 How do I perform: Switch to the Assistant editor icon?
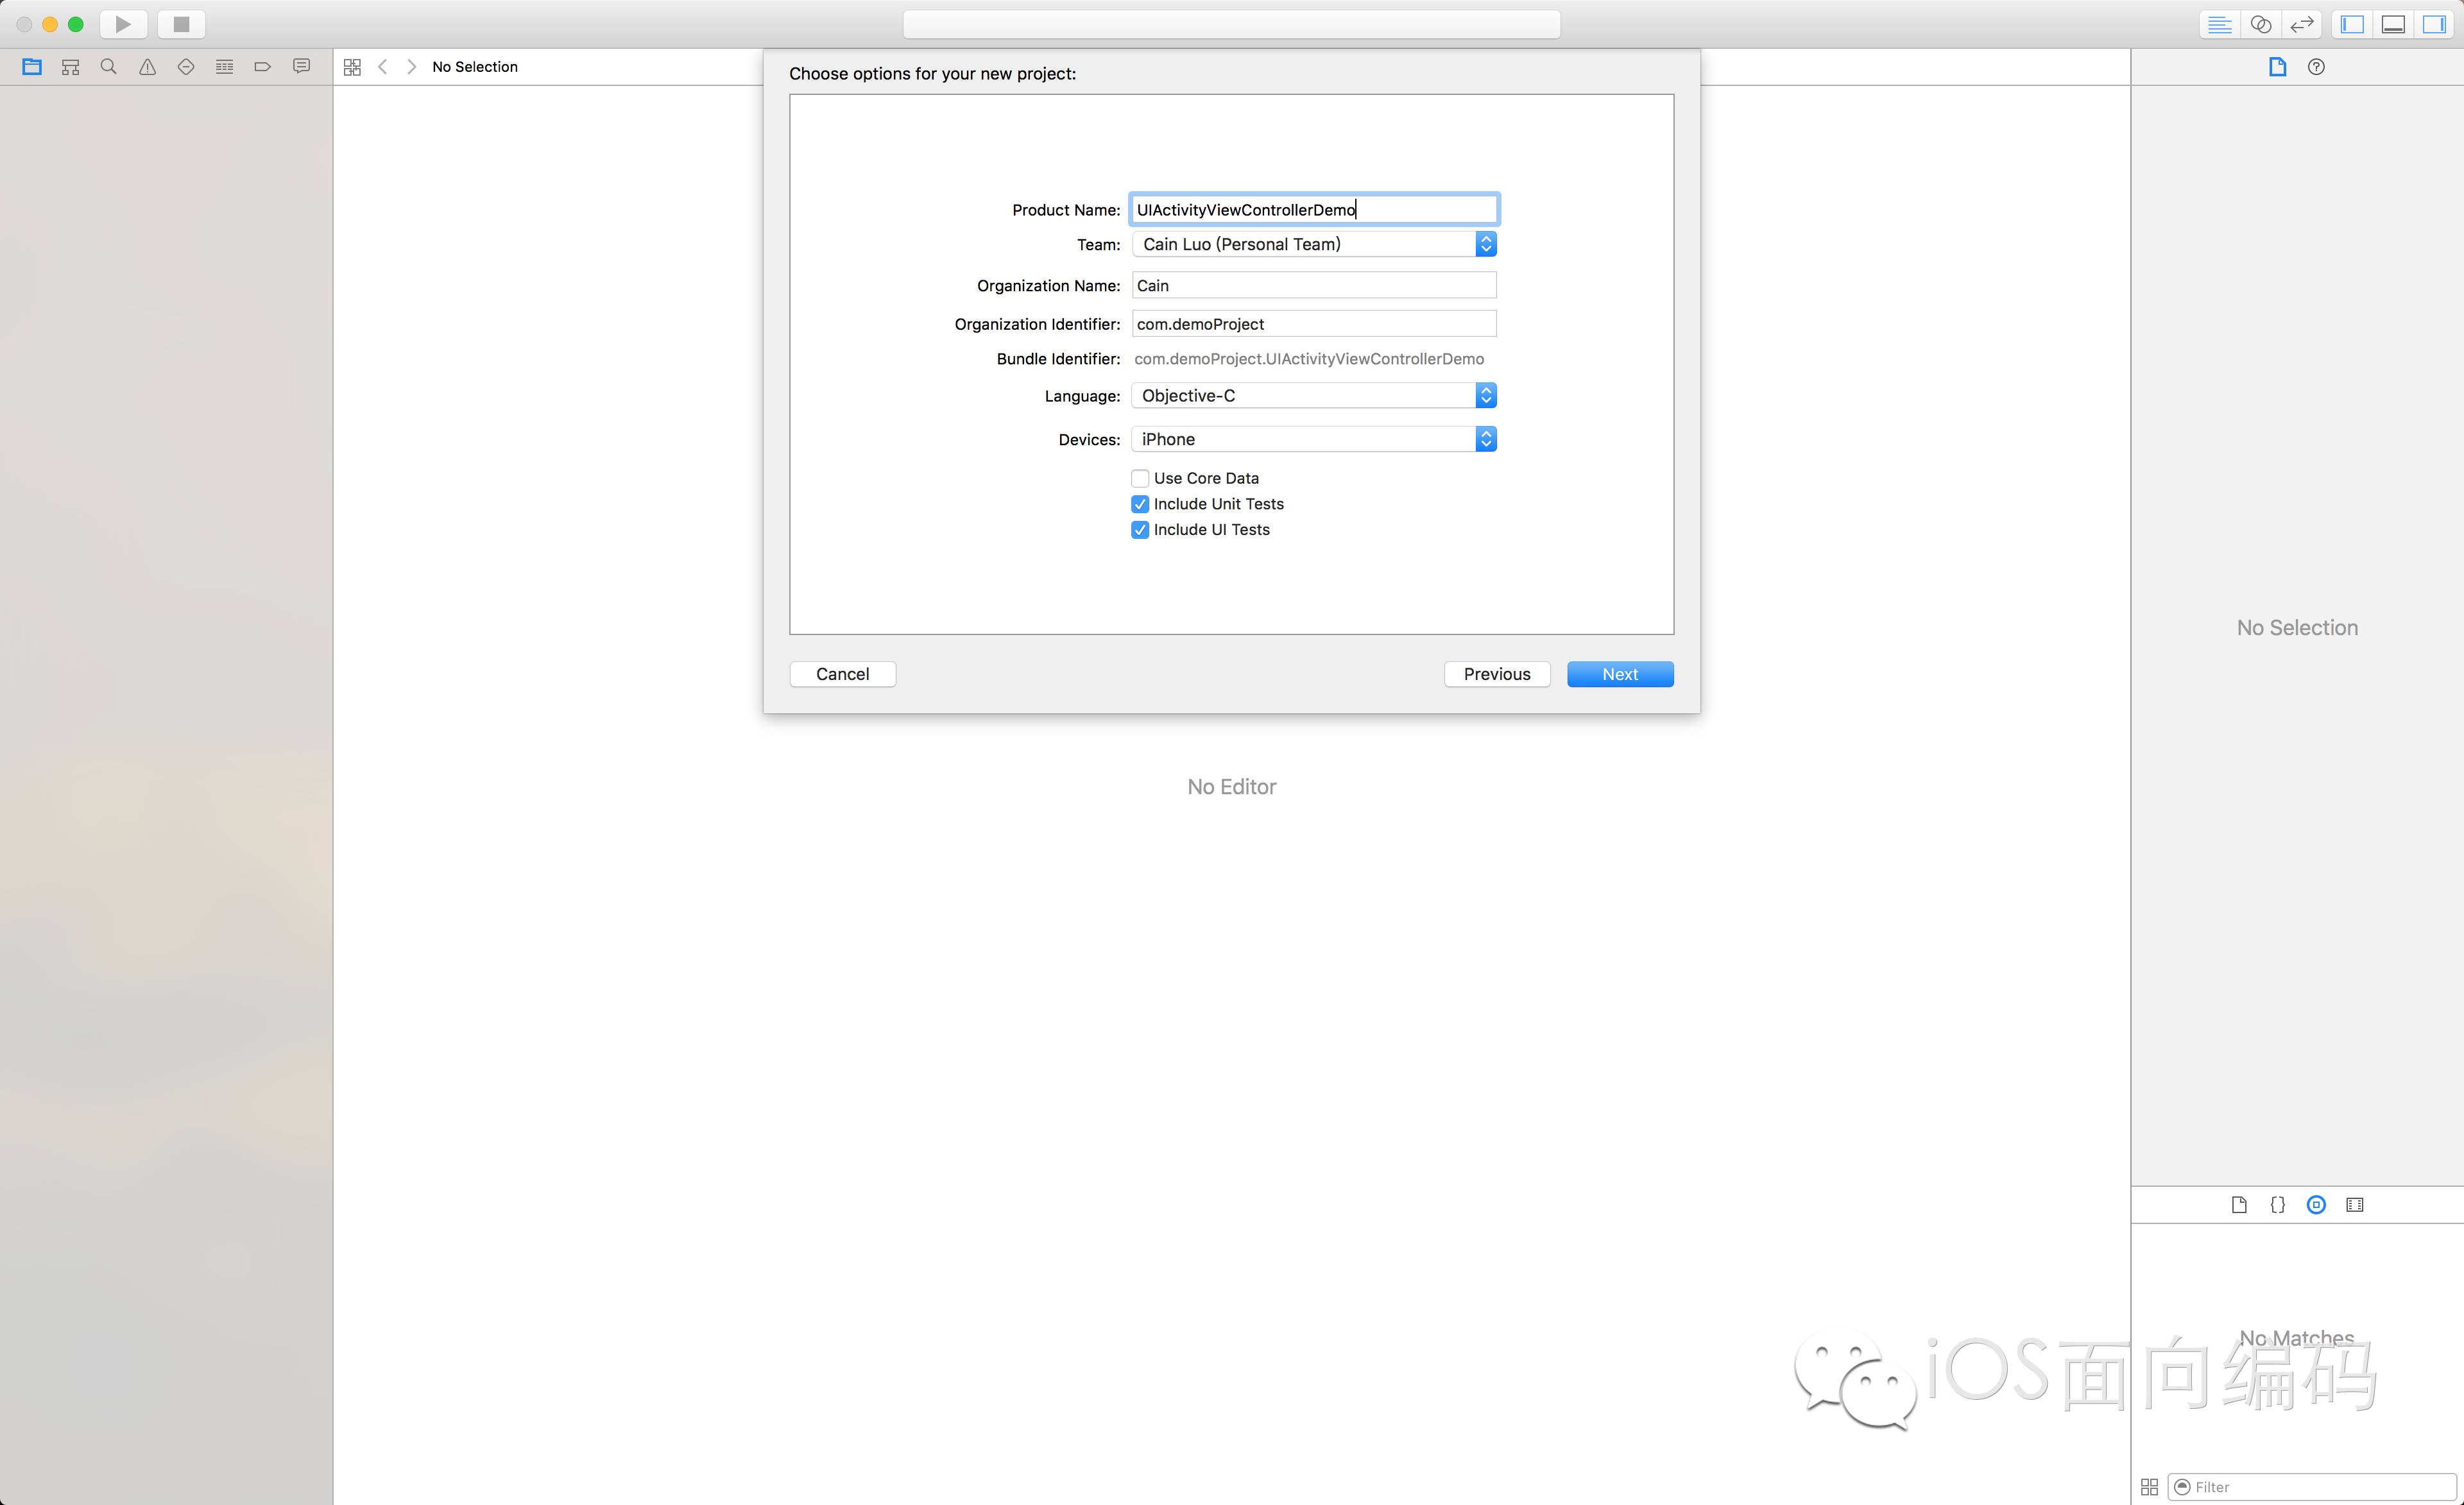click(2260, 24)
